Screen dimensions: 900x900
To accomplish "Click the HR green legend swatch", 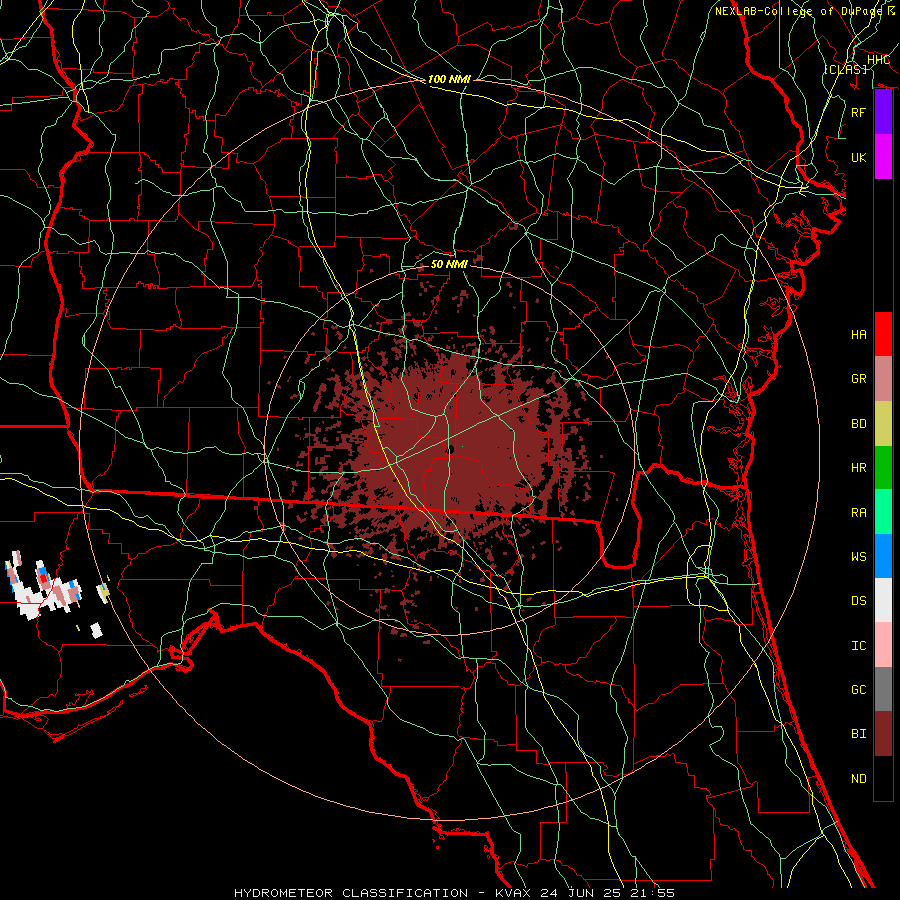I will pos(883,467).
